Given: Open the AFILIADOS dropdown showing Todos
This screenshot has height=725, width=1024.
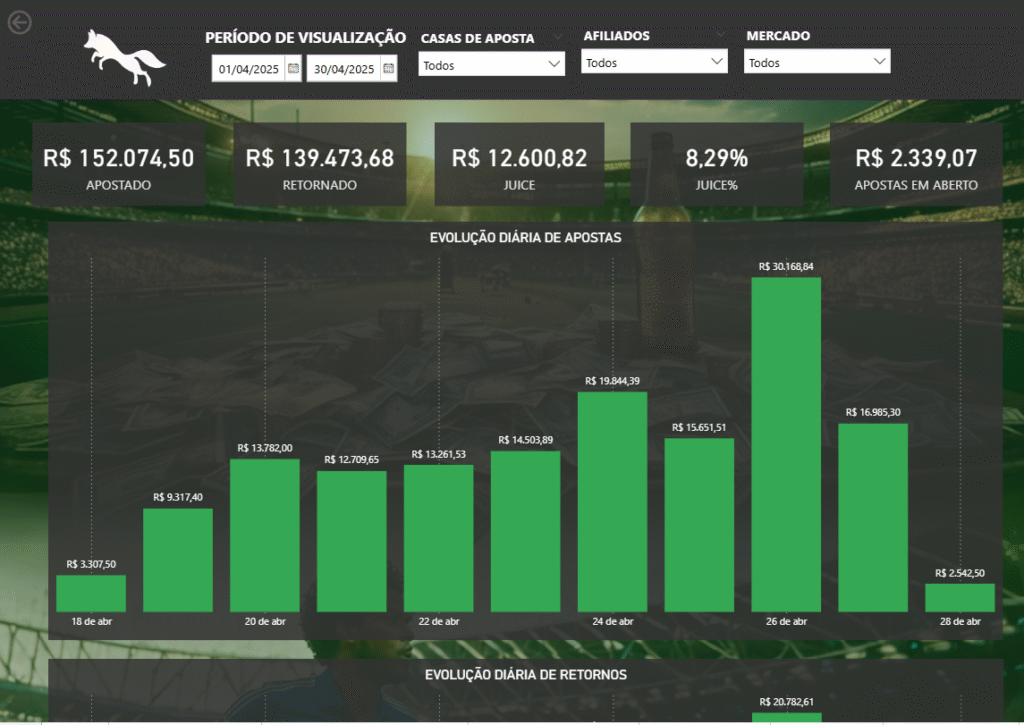Looking at the screenshot, I should pos(654,61).
